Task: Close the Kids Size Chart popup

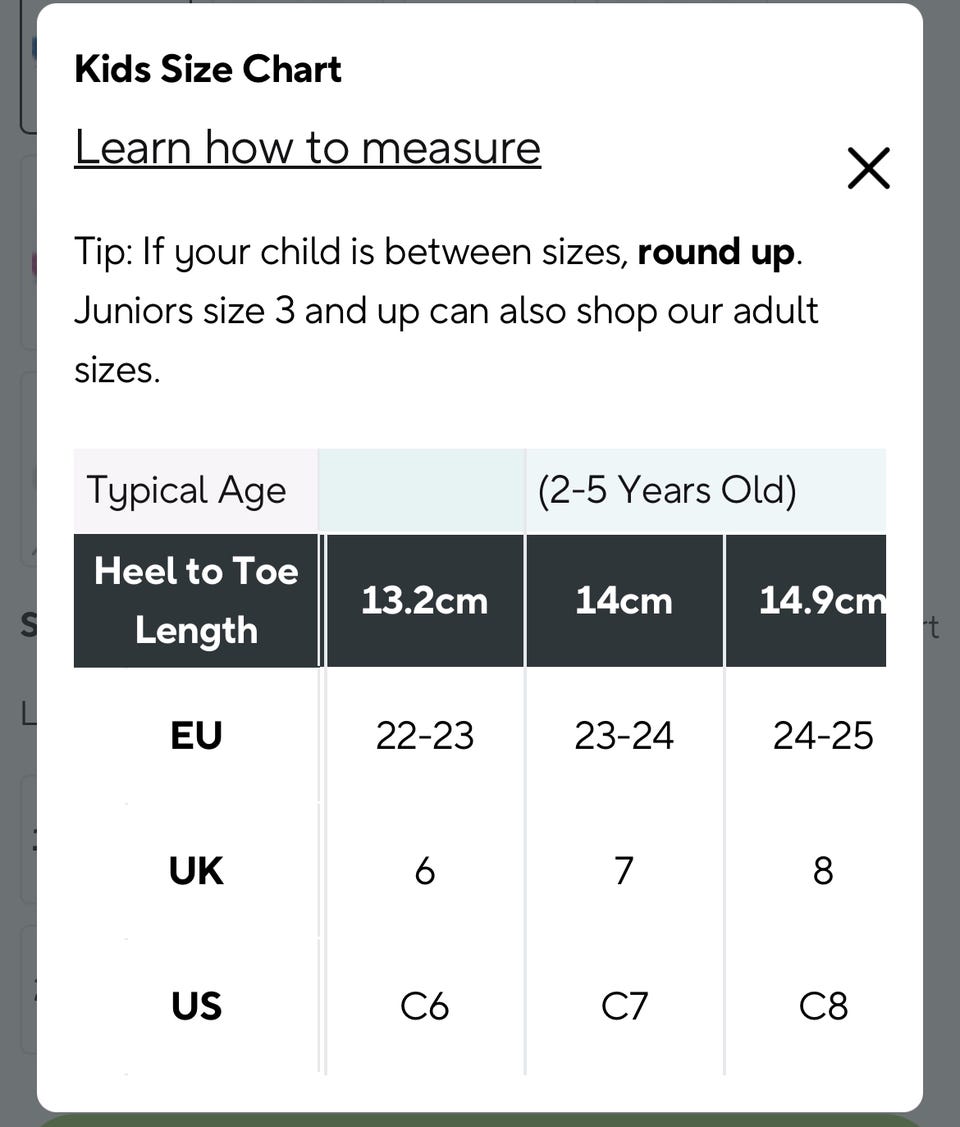Action: [868, 168]
